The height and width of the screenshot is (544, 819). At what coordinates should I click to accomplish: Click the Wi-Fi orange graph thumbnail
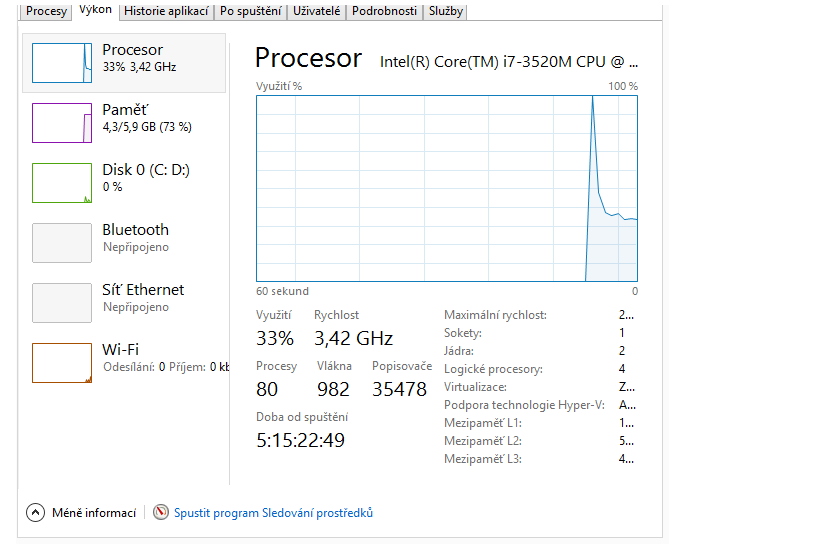62,363
